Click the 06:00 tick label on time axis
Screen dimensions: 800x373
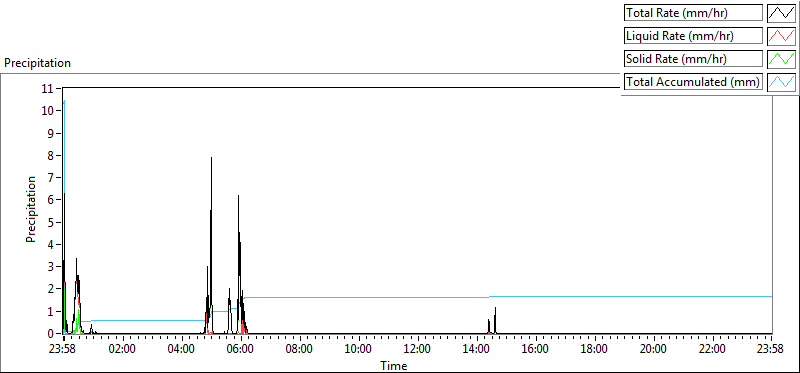point(241,349)
